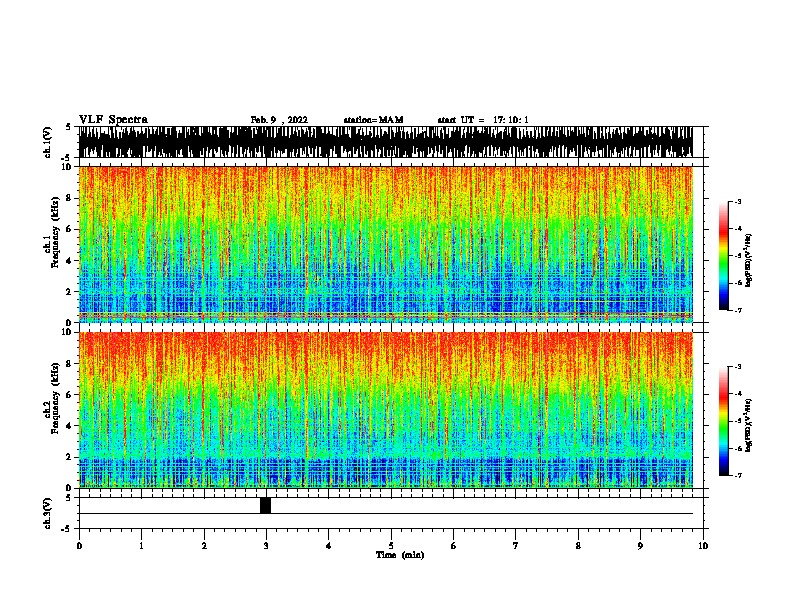Click the time axis tick label "2"

204,546
